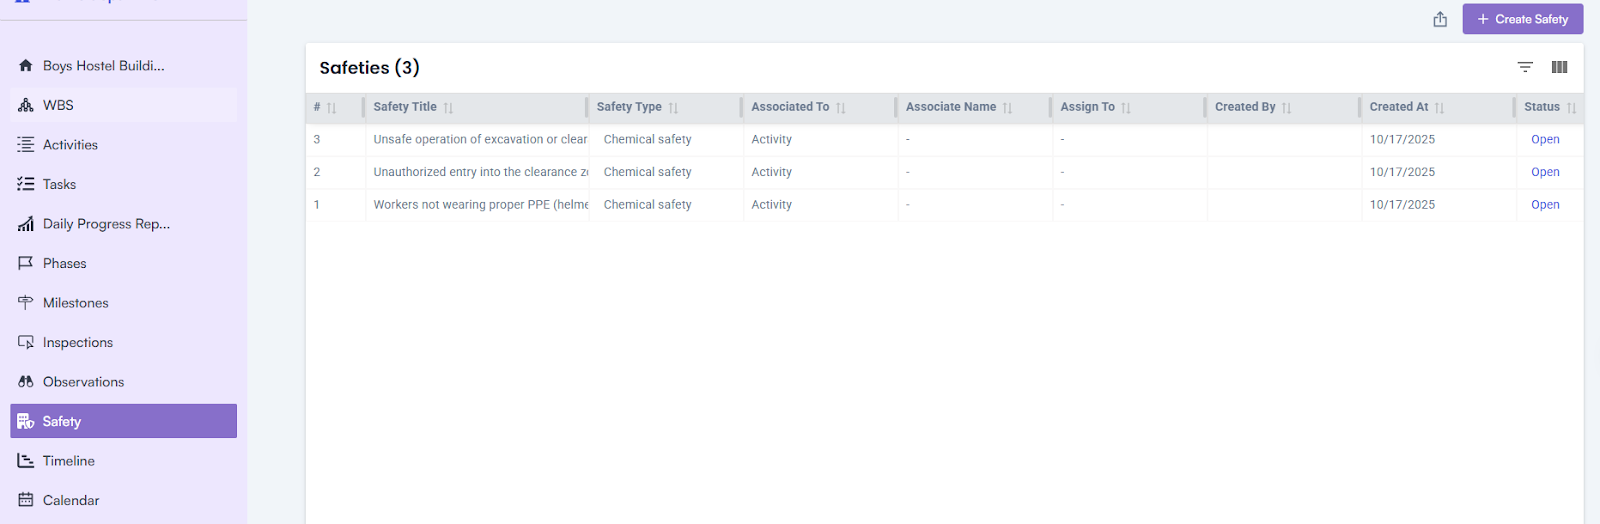The height and width of the screenshot is (524, 1600).
Task: Click the WBS hierarchy icon in sidebar
Action: pos(26,105)
